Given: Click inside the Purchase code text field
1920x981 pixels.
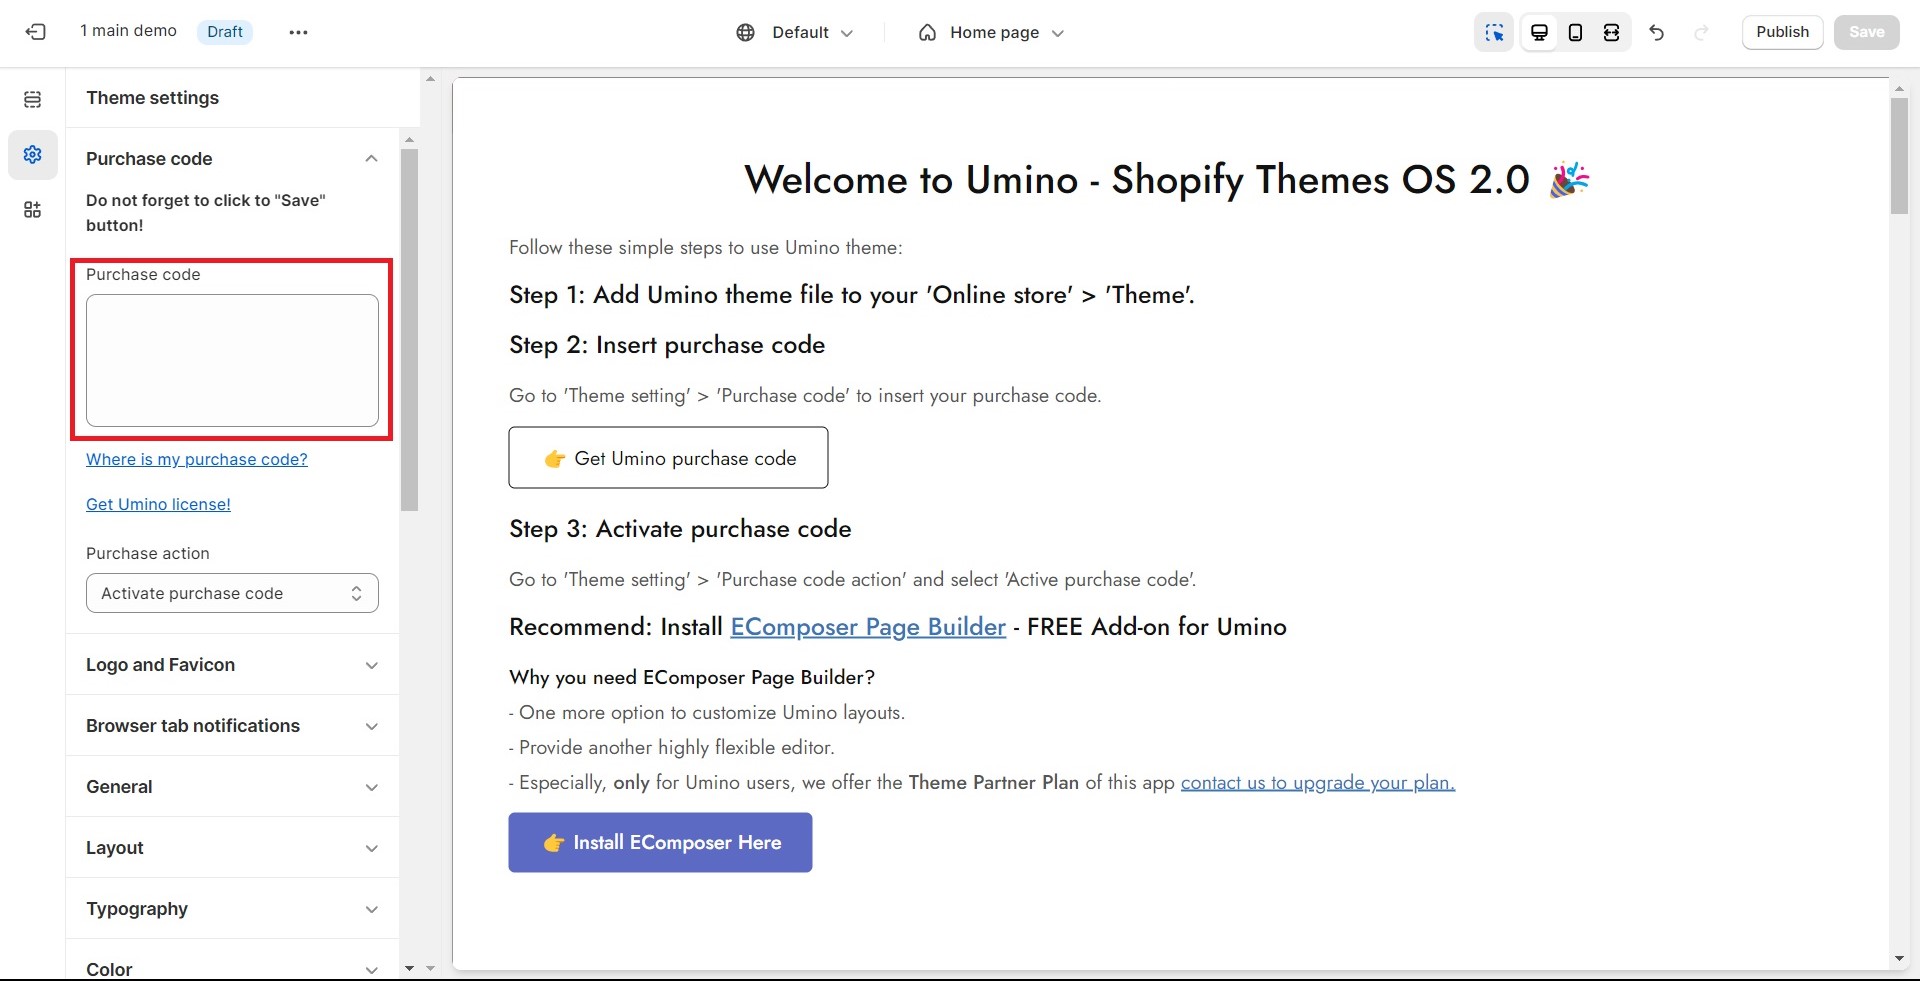Looking at the screenshot, I should click(232, 360).
